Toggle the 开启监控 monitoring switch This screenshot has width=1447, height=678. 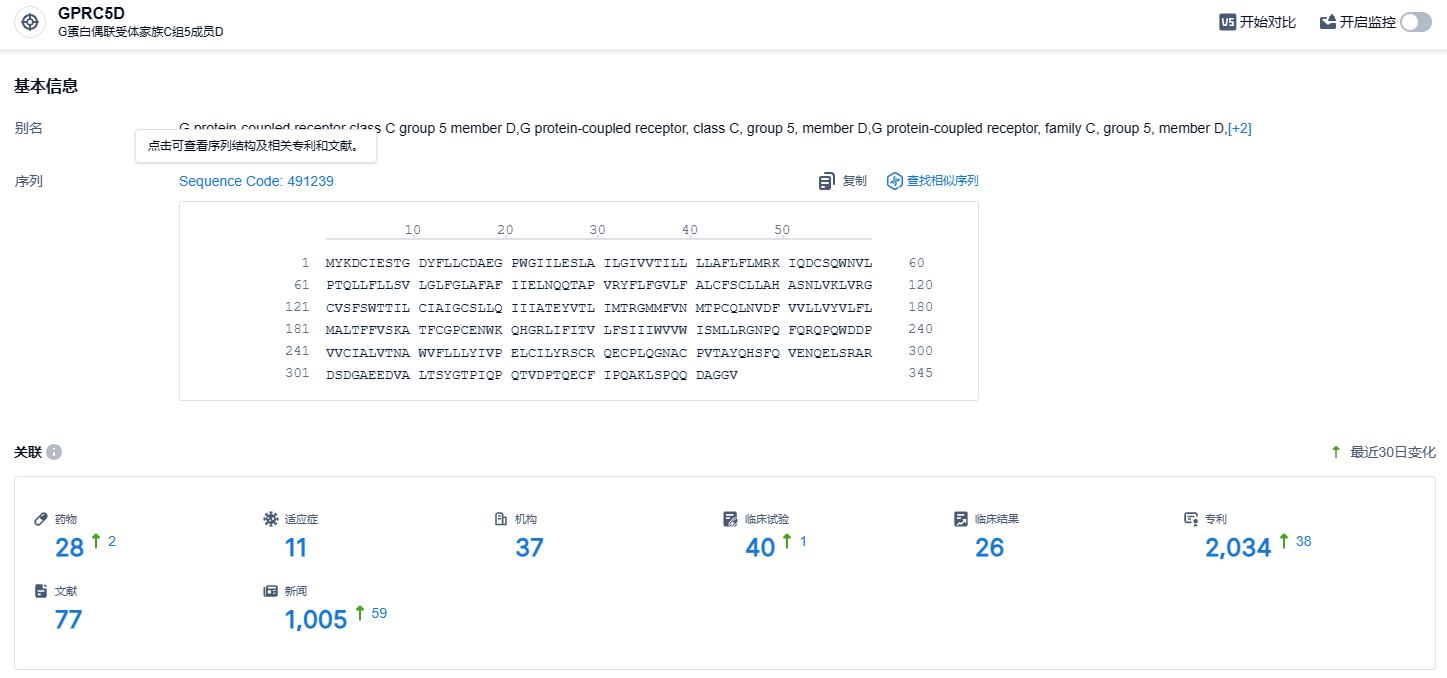[x=1415, y=22]
